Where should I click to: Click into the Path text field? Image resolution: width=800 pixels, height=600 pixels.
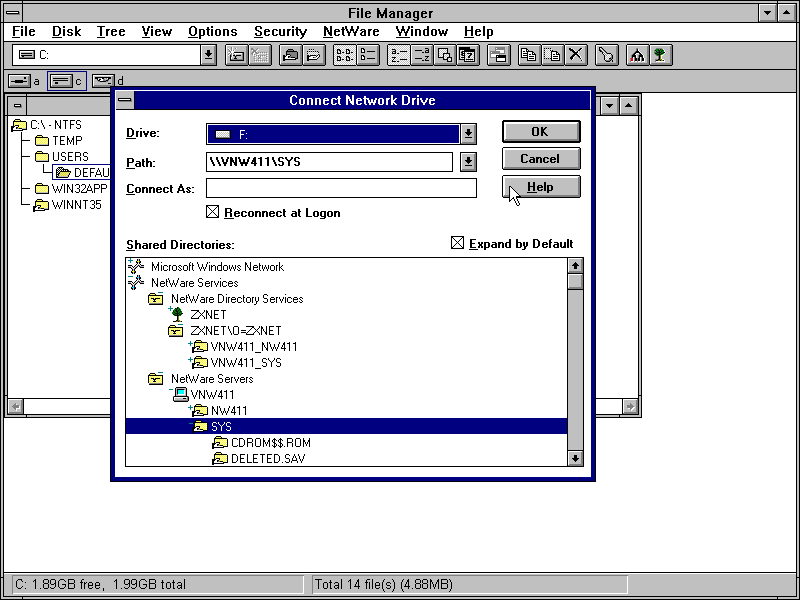(329, 162)
